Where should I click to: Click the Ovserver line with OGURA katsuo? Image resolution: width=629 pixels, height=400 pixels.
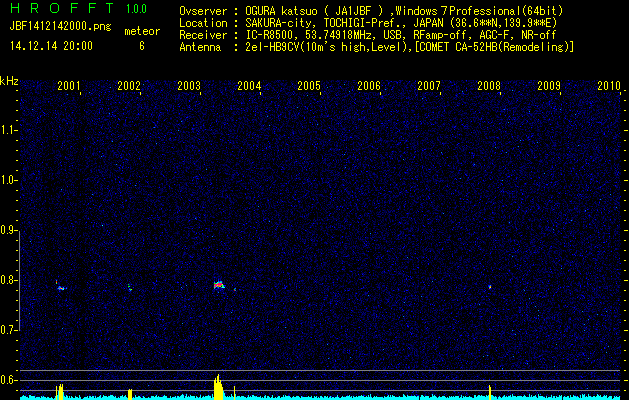[x=371, y=11]
